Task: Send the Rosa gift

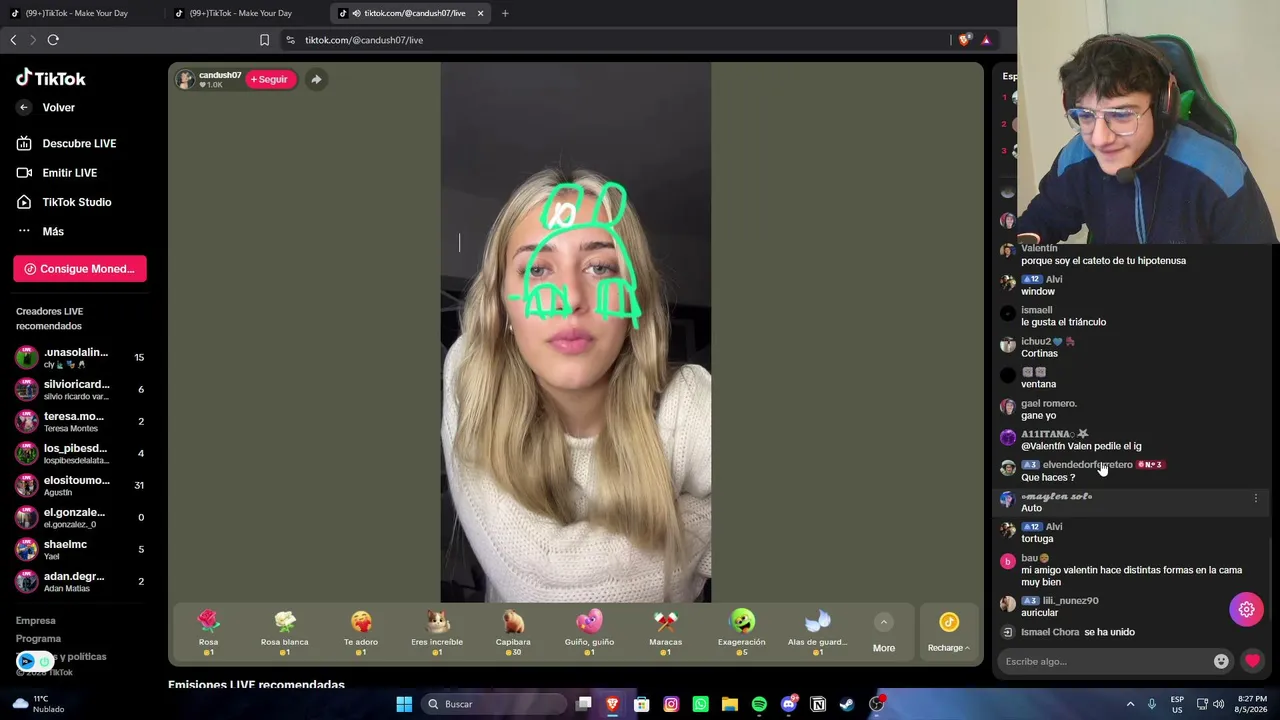Action: tap(208, 633)
